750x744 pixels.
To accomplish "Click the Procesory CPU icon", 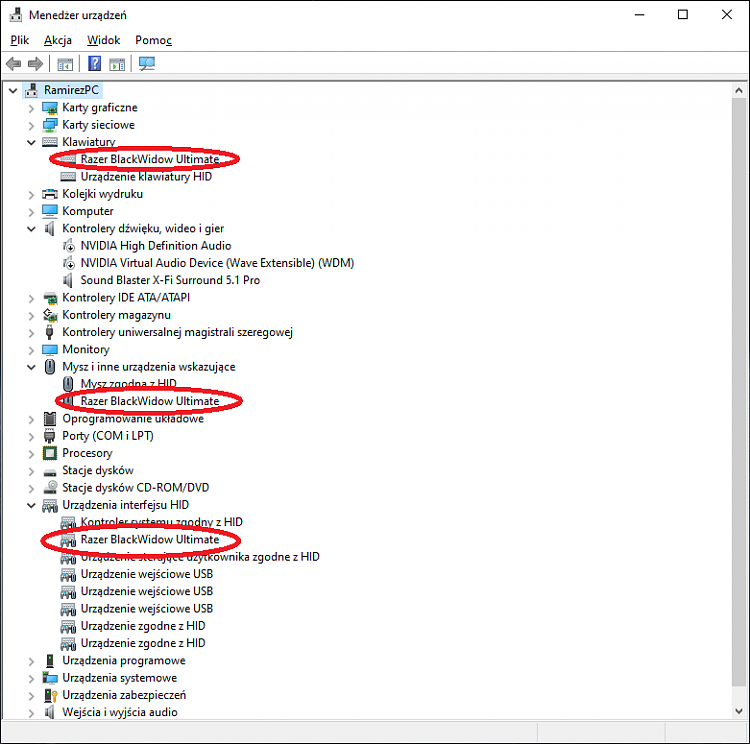I will 50,453.
